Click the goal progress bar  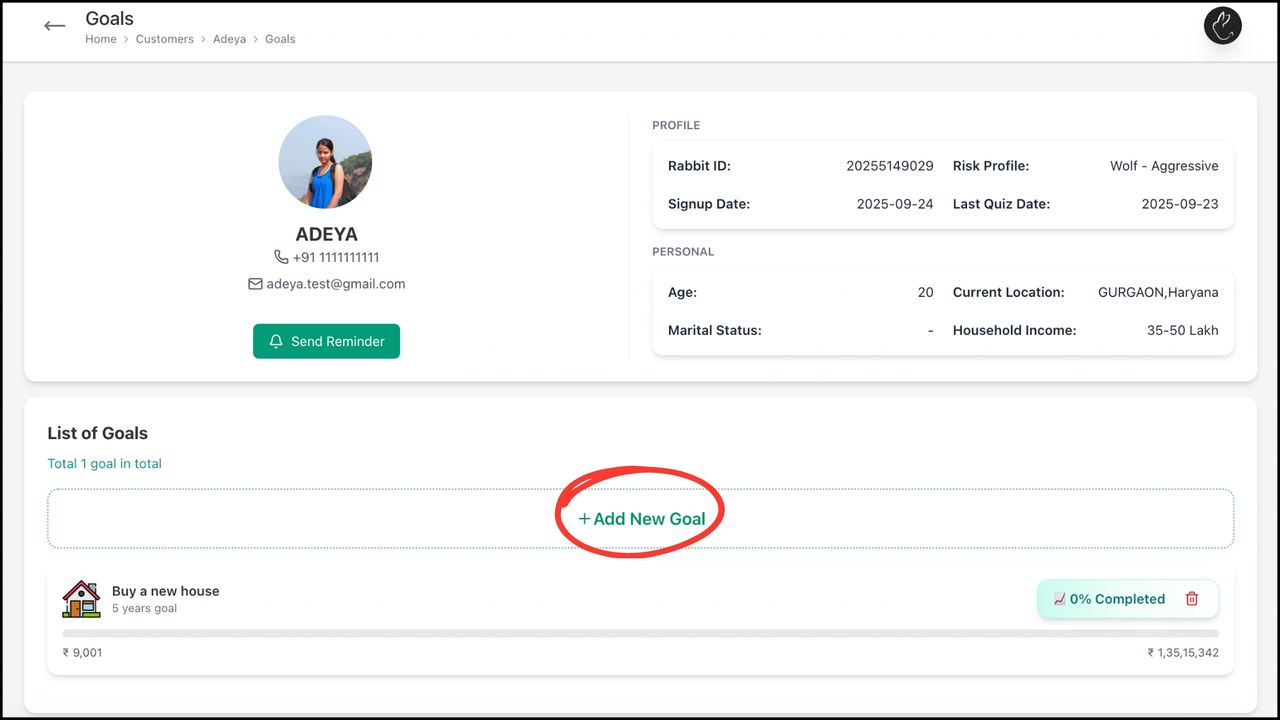tap(640, 633)
